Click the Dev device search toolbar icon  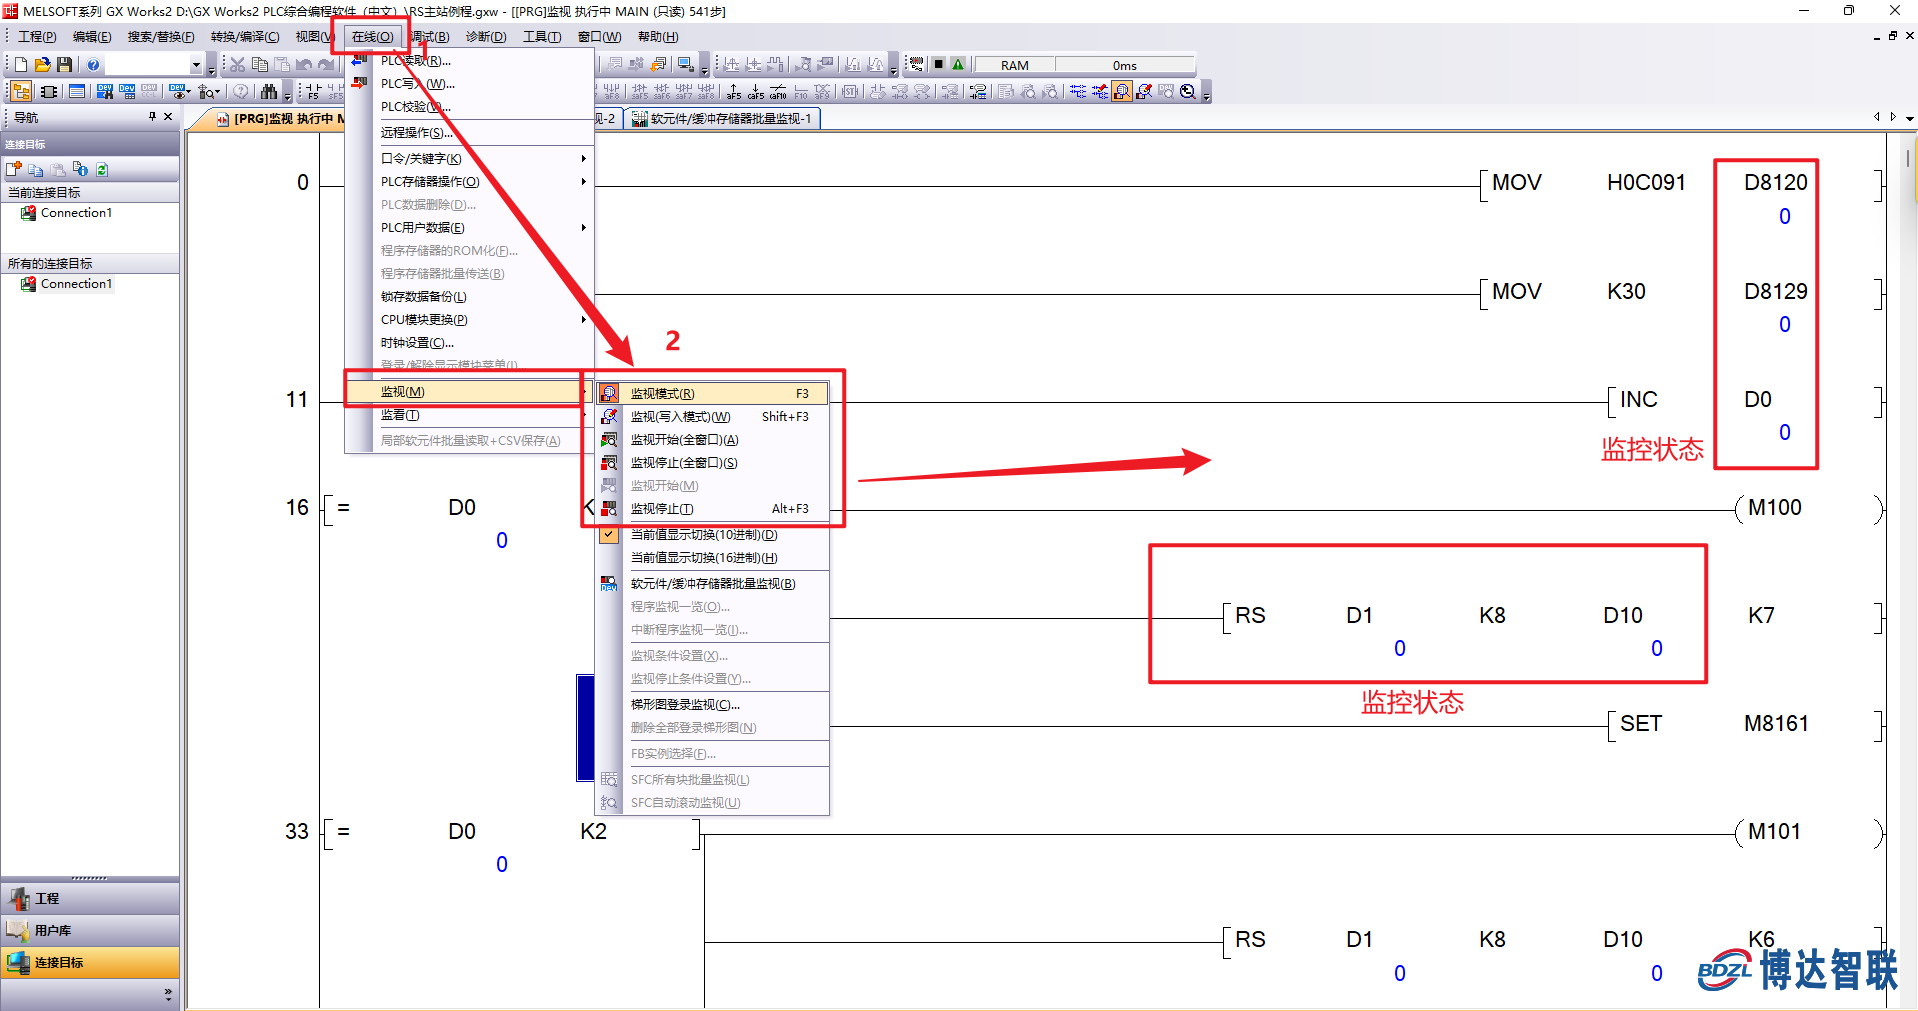(x=105, y=92)
